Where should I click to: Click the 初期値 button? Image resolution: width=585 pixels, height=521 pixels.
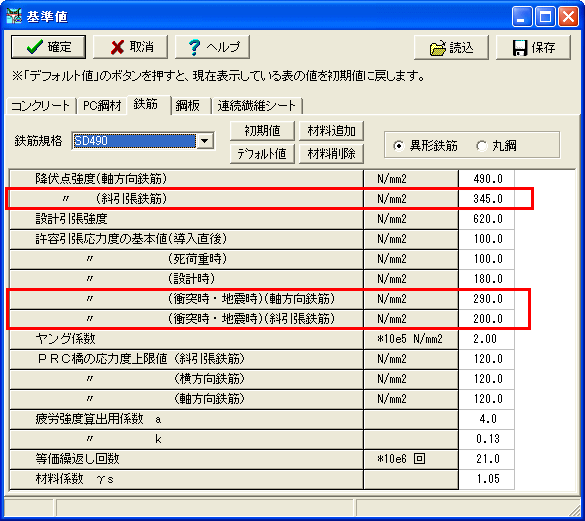tap(262, 131)
